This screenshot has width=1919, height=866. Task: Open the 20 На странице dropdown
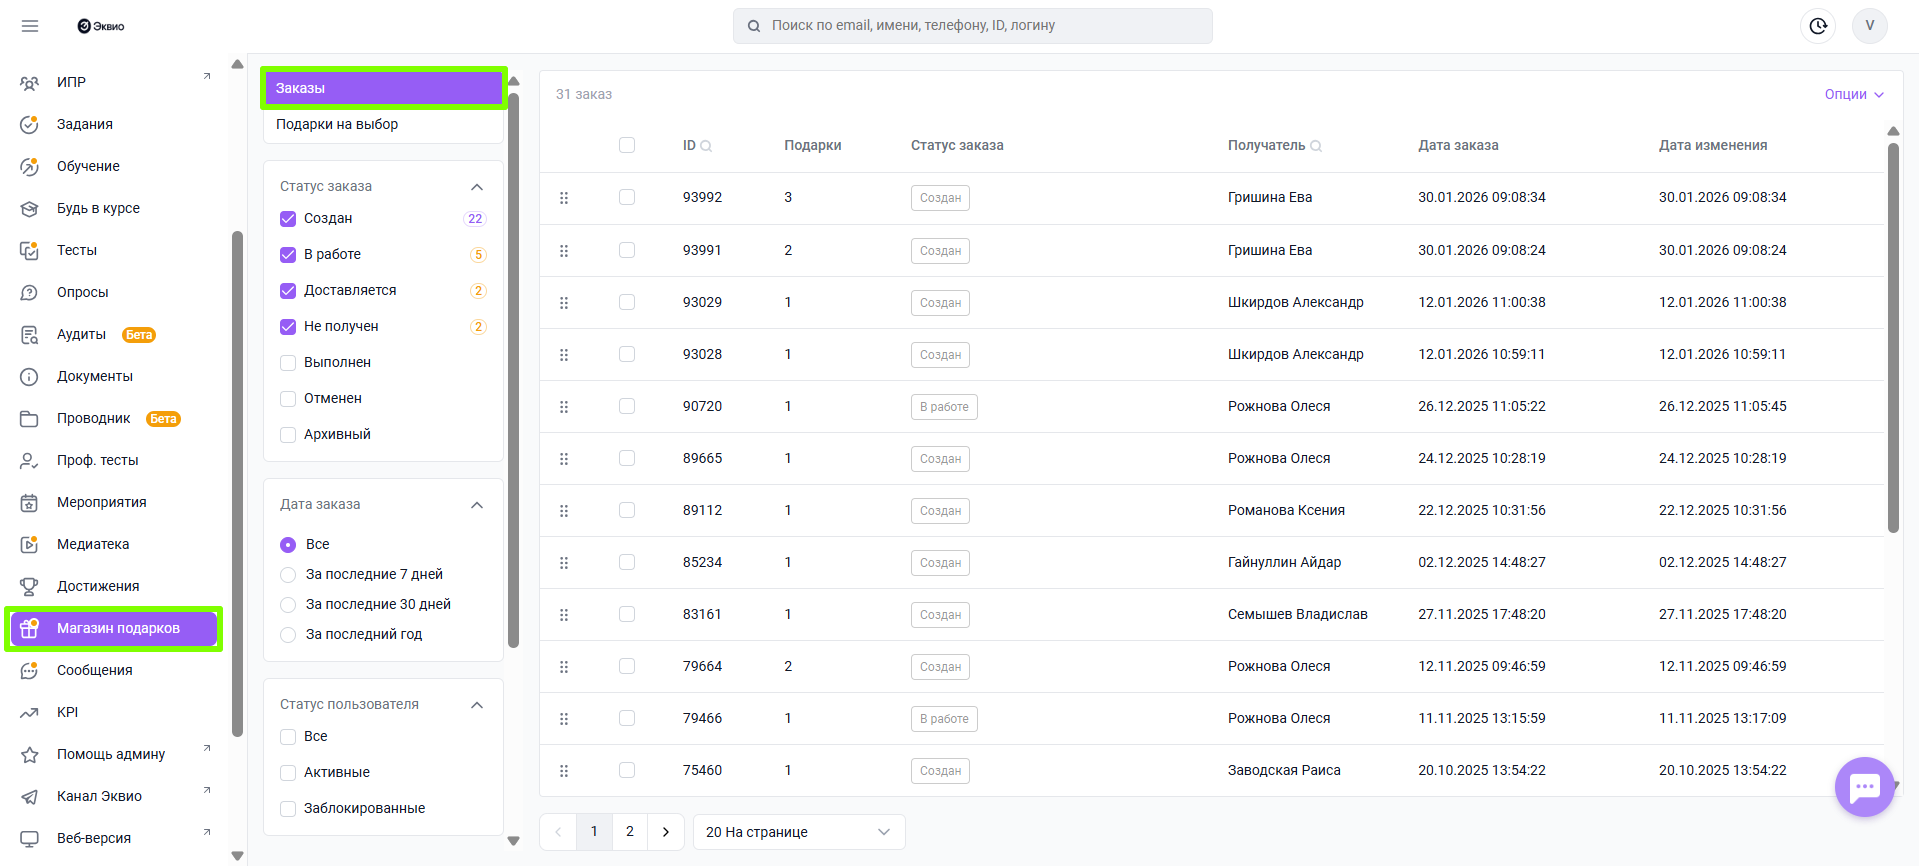pyautogui.click(x=798, y=832)
